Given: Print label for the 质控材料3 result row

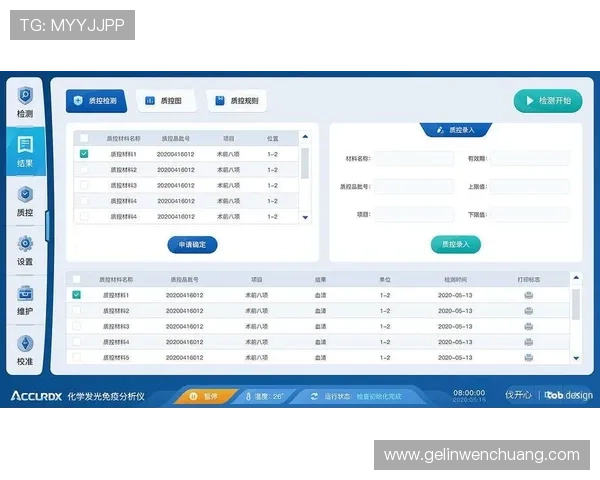Looking at the screenshot, I should 528,327.
